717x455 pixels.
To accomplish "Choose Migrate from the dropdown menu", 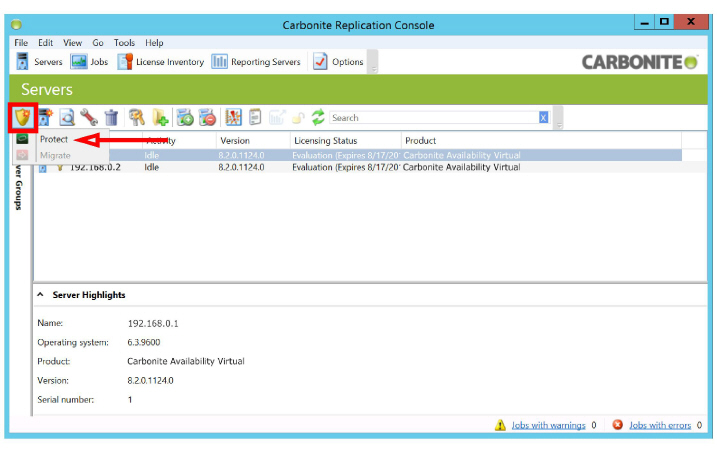I will point(55,155).
